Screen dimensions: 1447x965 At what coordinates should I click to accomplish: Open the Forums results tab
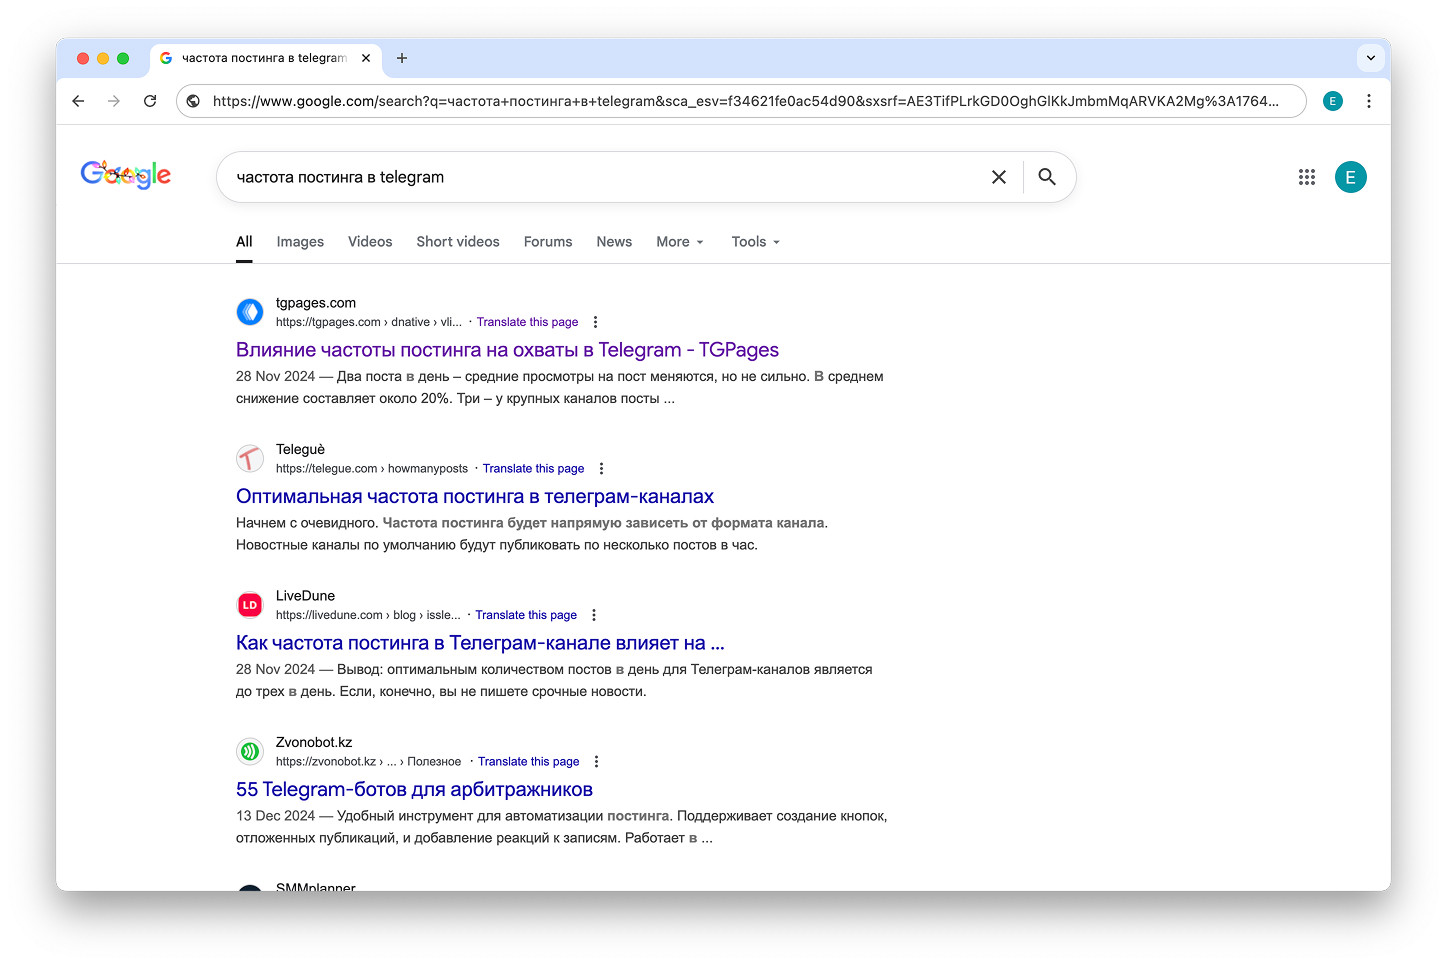[x=548, y=242]
